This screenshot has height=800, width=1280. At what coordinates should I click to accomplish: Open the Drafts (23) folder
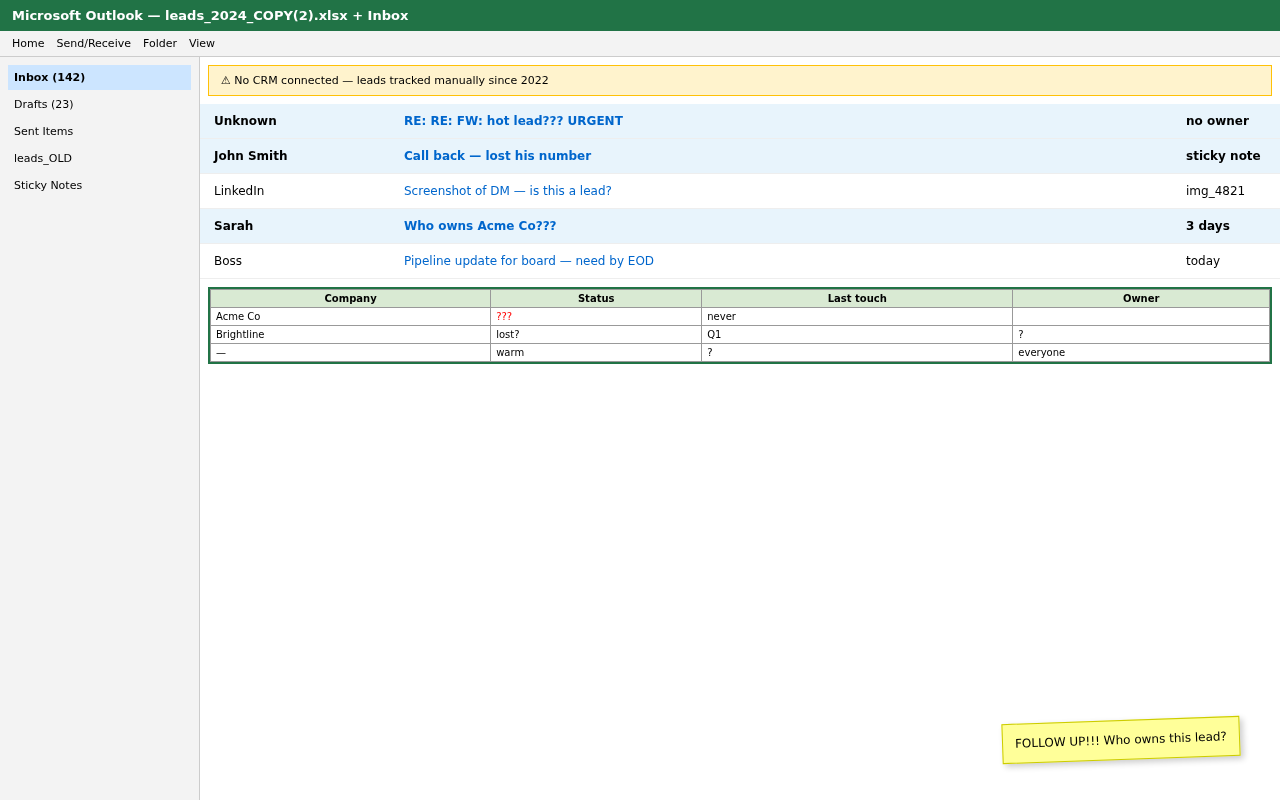point(99,104)
